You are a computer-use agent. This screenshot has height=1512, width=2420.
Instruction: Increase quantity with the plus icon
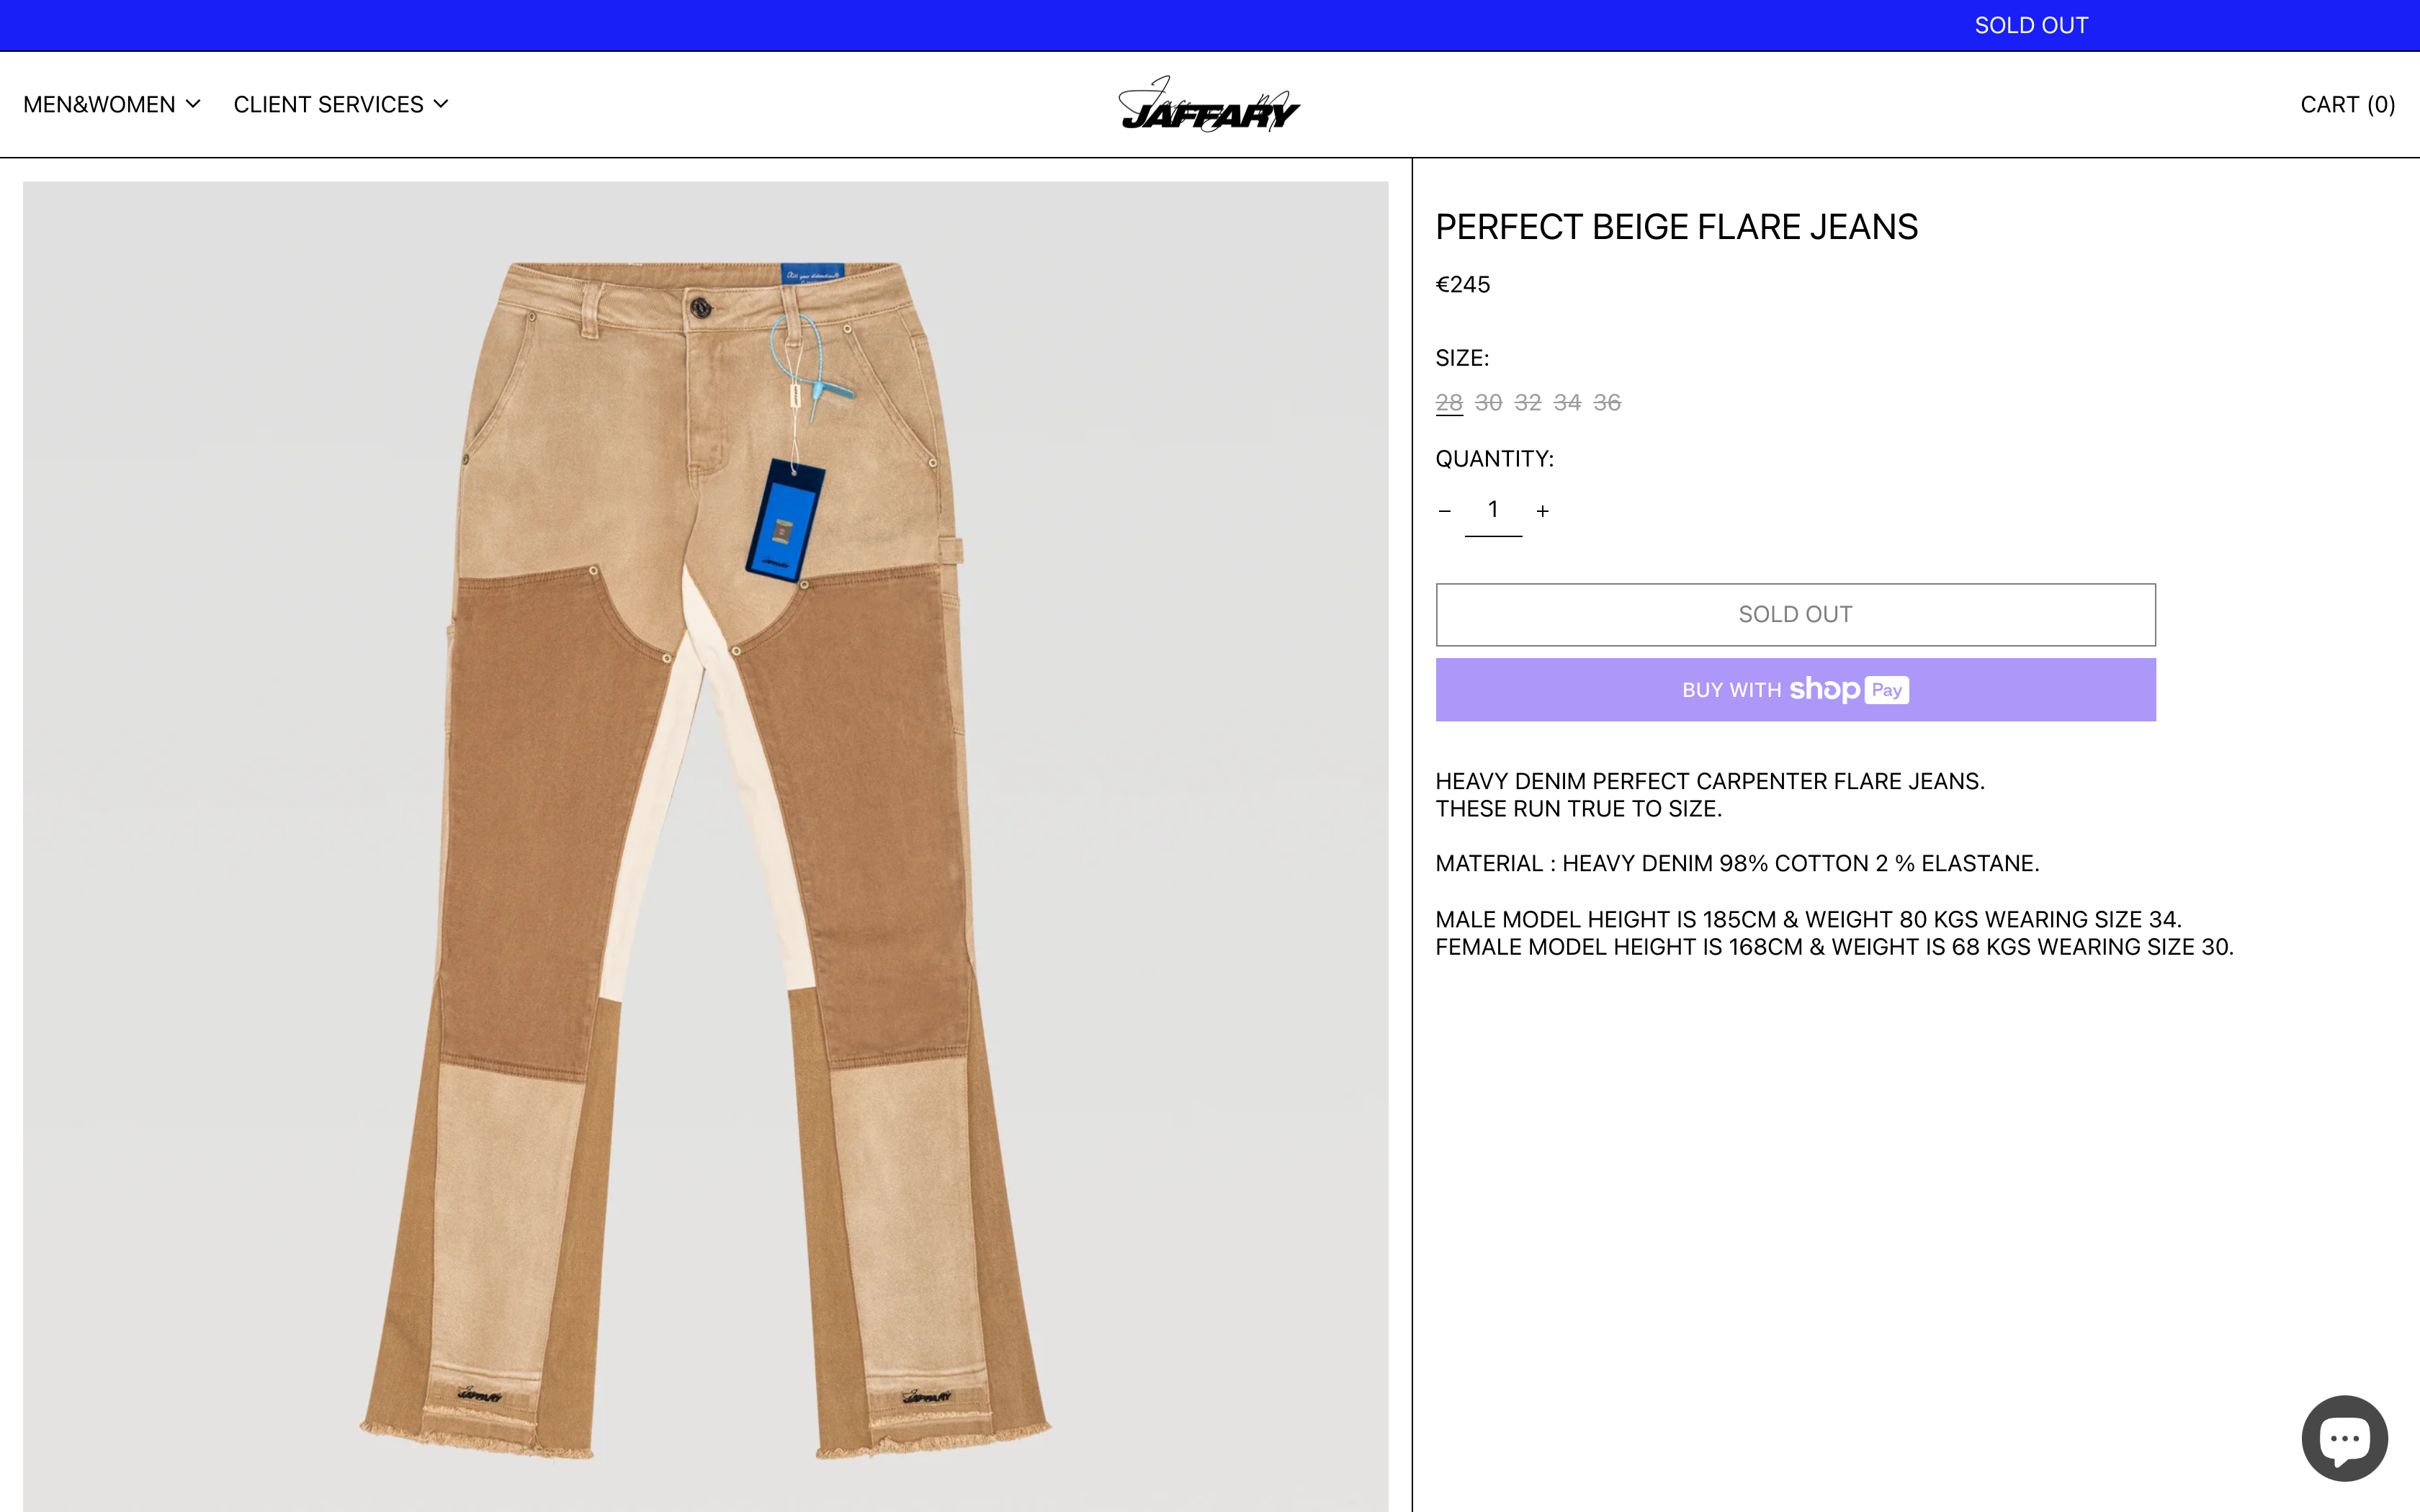coord(1542,511)
